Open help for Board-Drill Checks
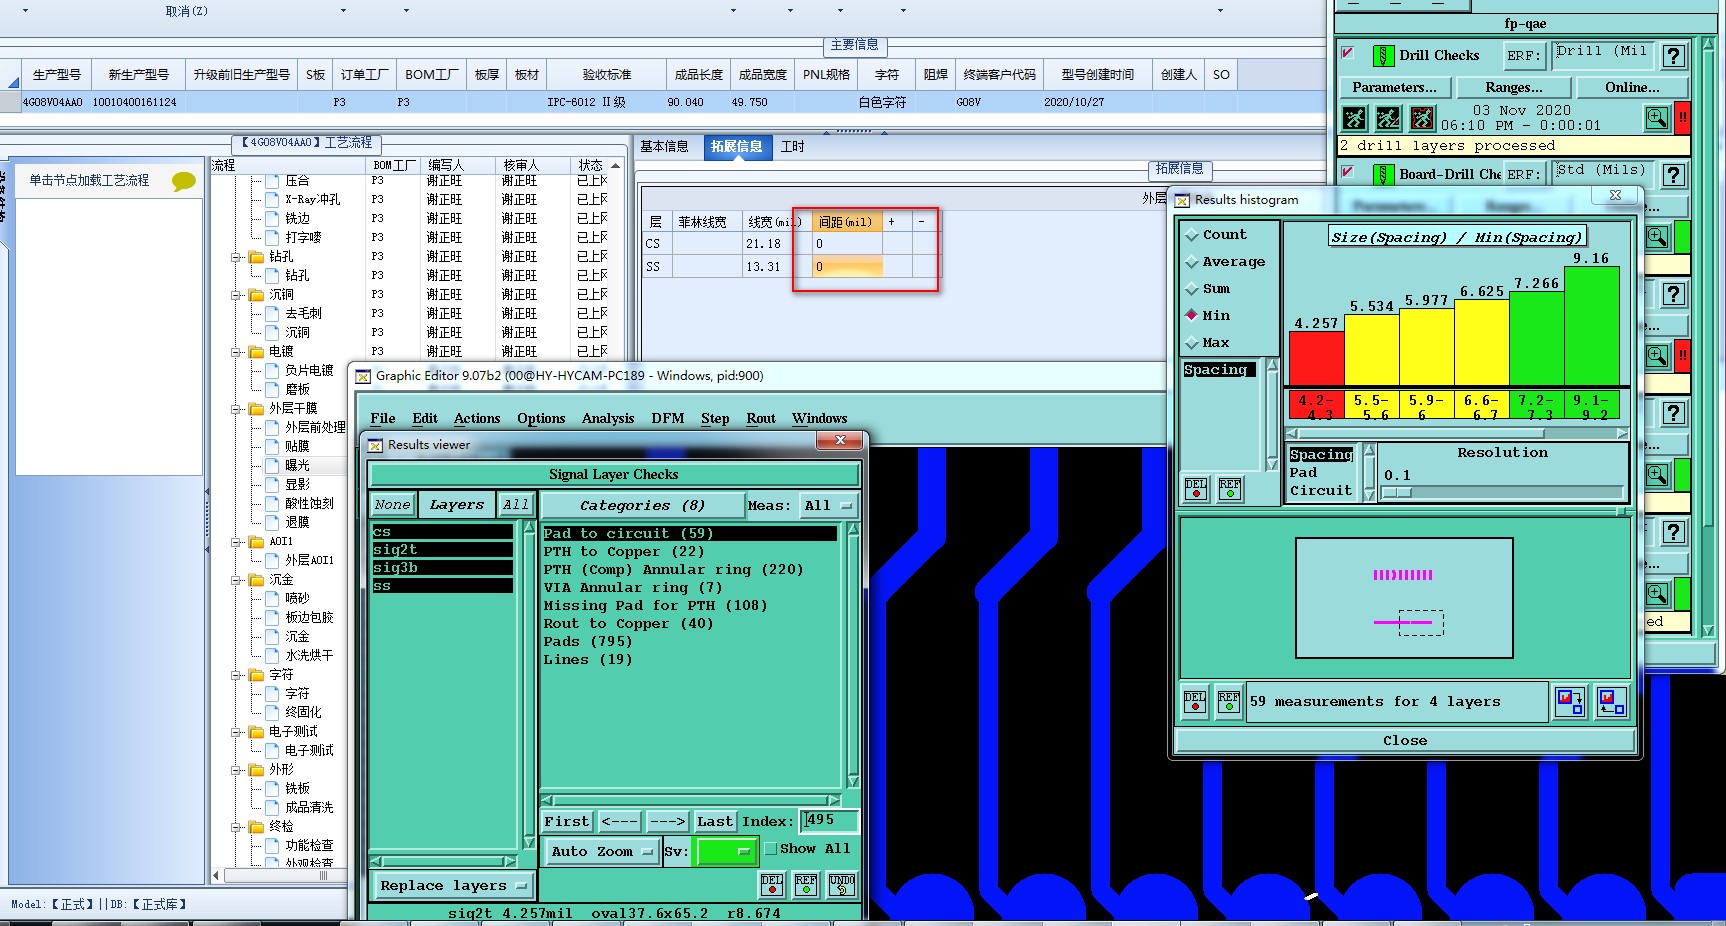The width and height of the screenshot is (1726, 926). 1673,175
